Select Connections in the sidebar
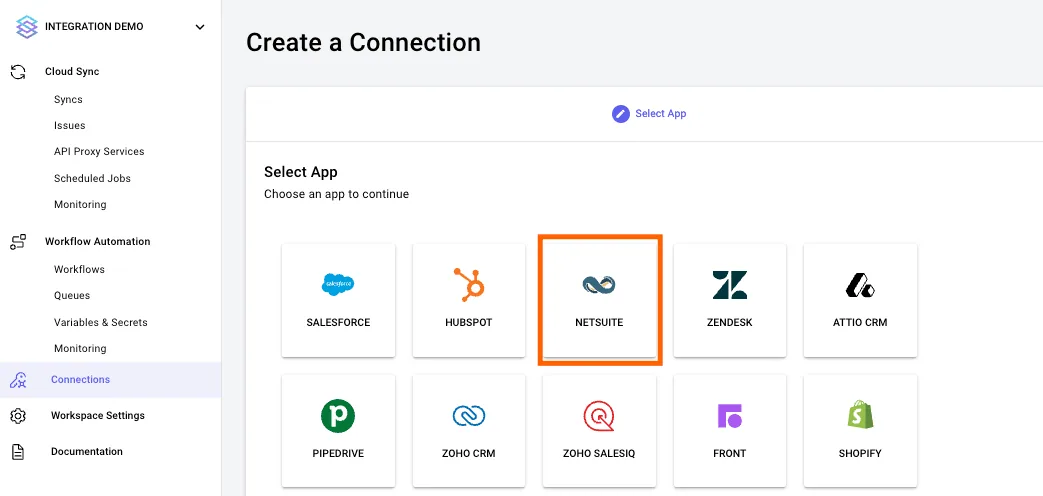 tap(80, 380)
